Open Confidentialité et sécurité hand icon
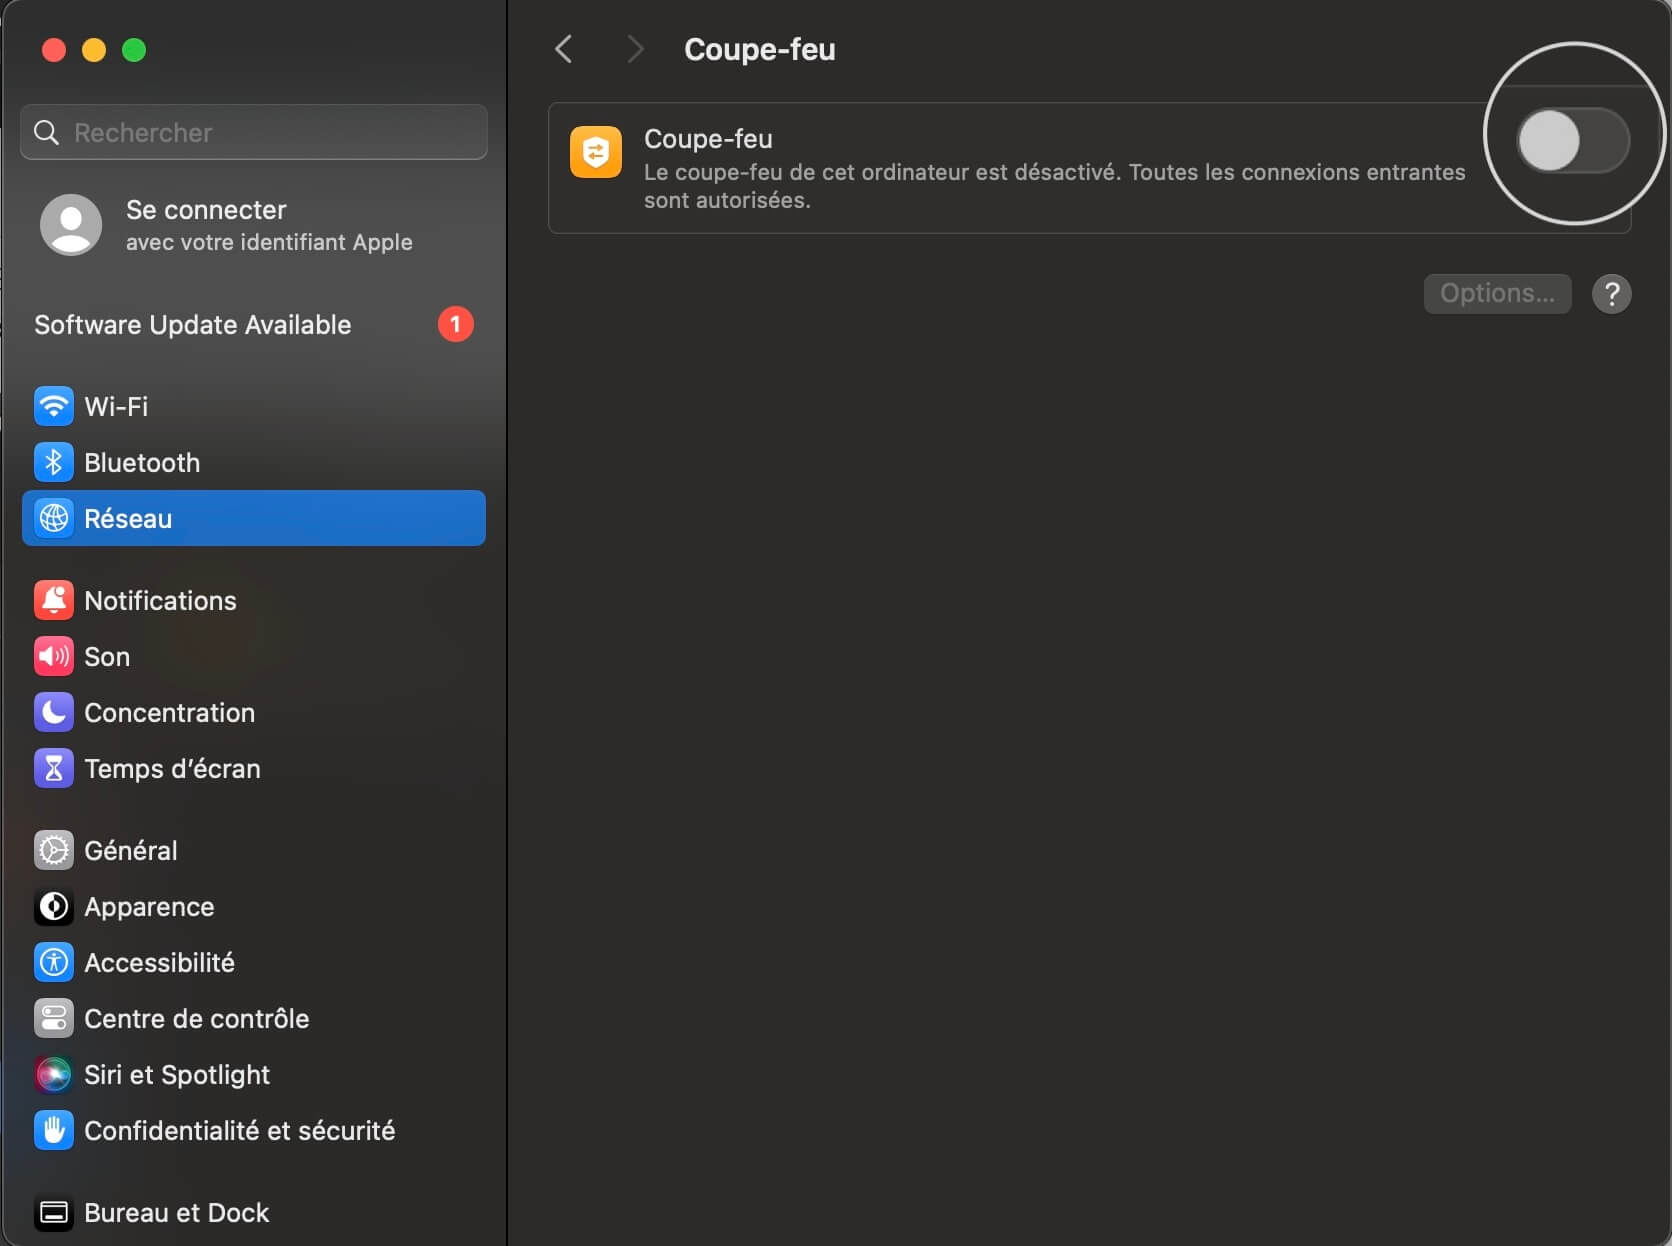 point(54,1130)
